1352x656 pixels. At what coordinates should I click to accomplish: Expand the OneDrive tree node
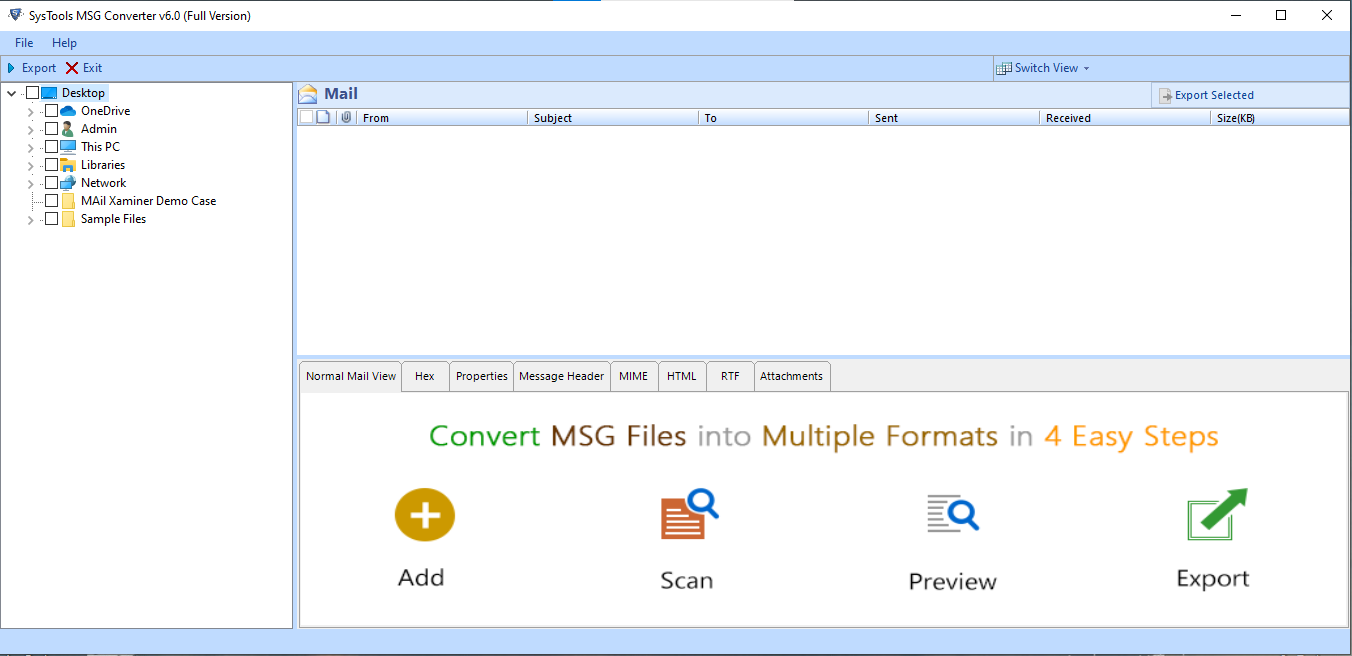click(x=31, y=111)
